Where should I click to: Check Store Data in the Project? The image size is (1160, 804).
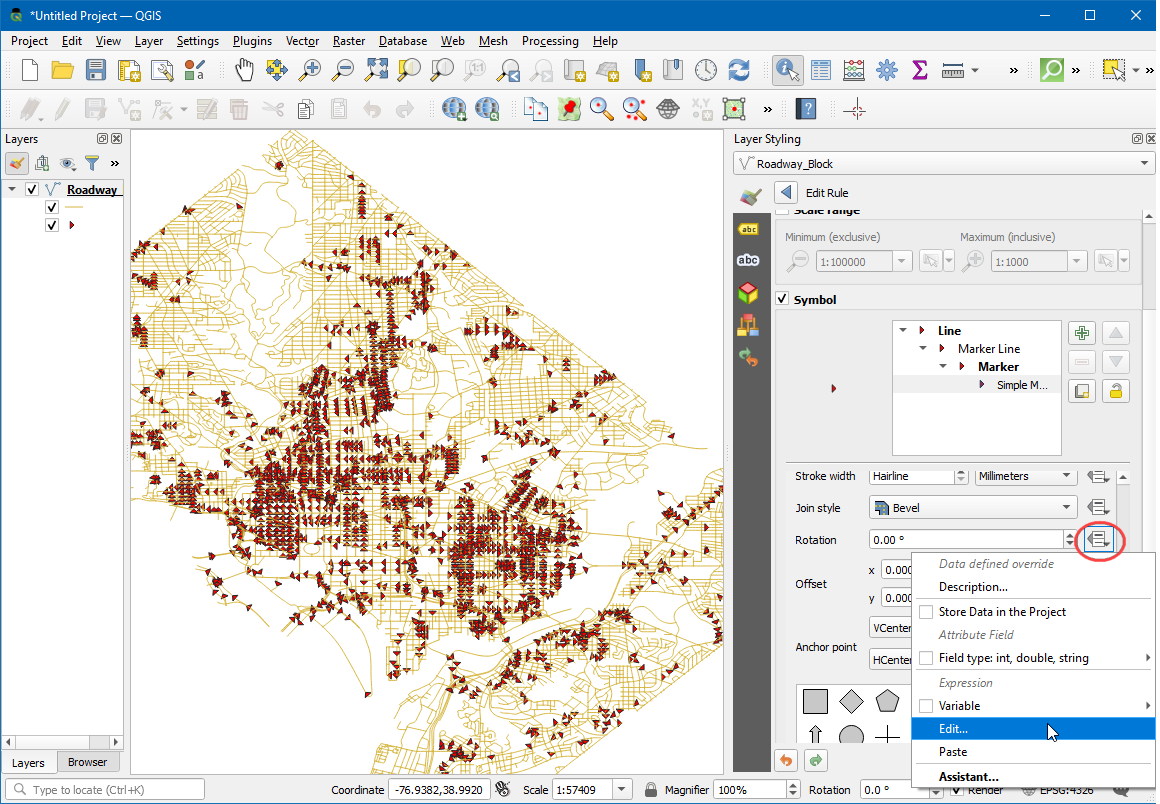click(x=926, y=612)
